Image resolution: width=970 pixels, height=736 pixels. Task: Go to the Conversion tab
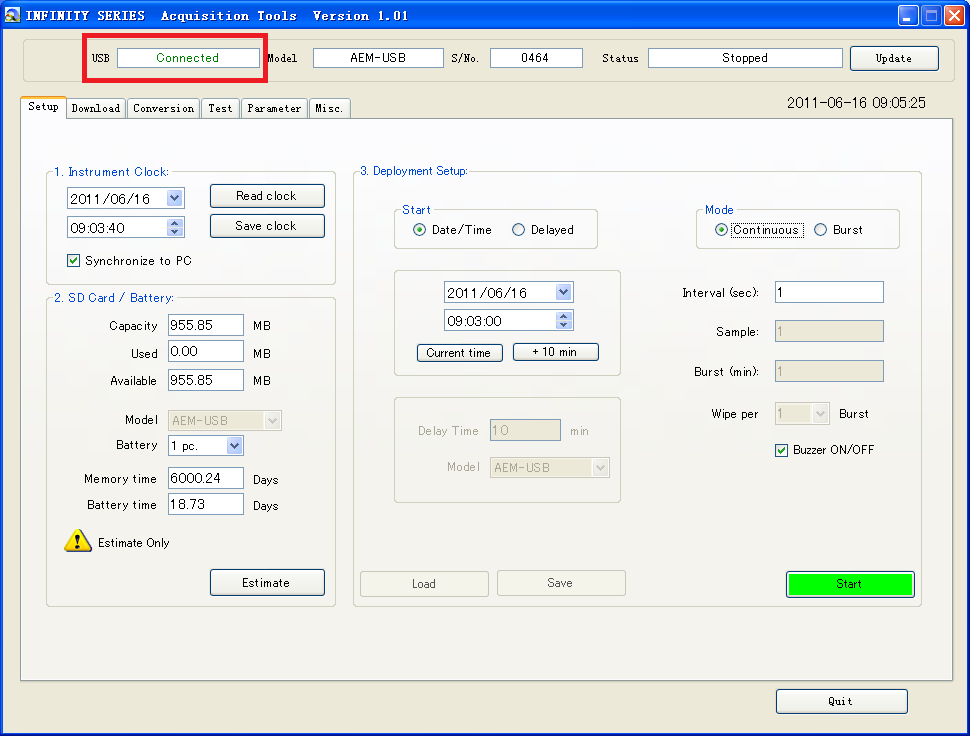(163, 108)
